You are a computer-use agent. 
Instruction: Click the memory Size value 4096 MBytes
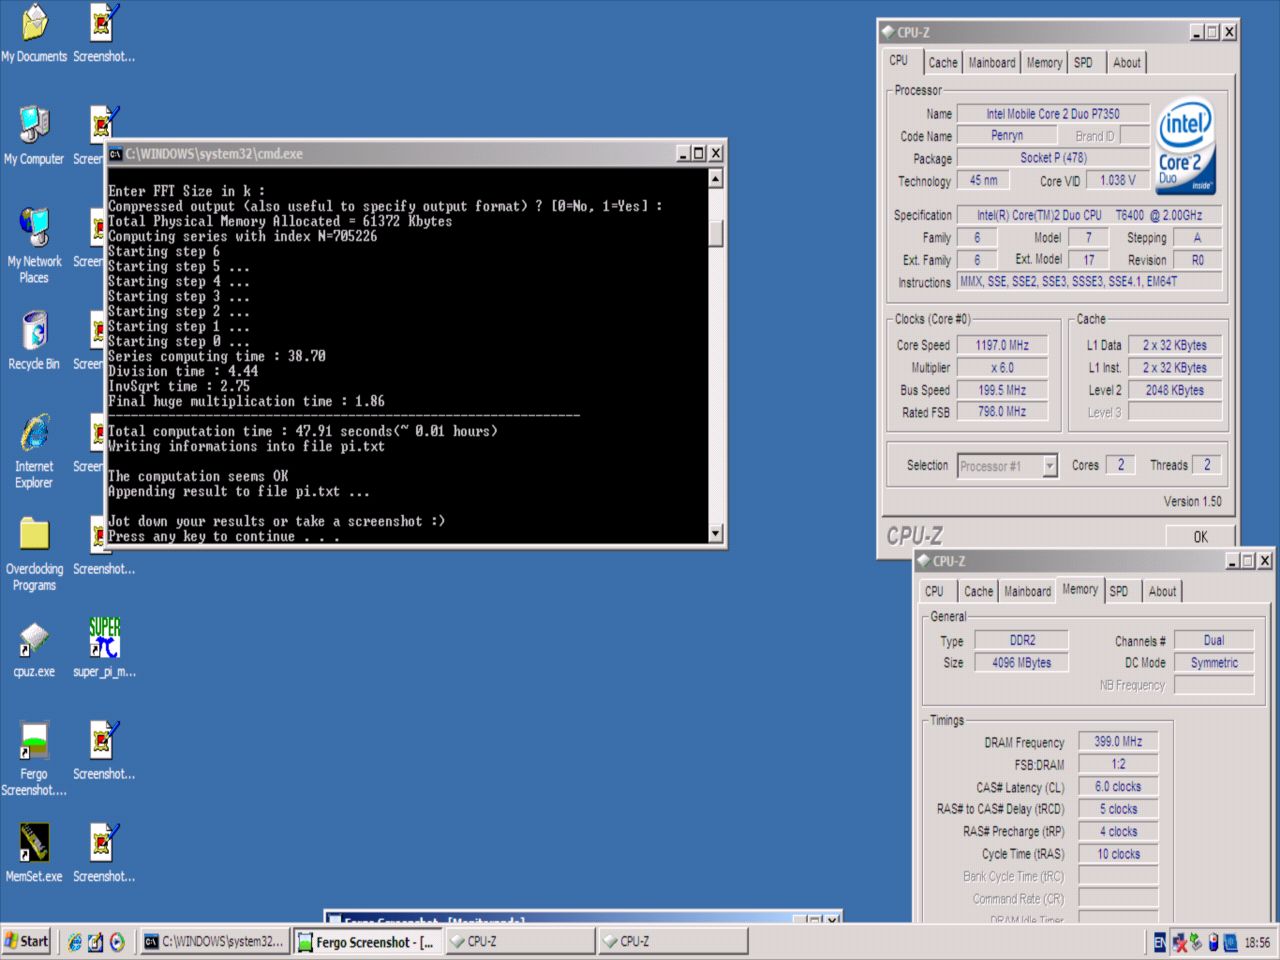pyautogui.click(x=1022, y=663)
